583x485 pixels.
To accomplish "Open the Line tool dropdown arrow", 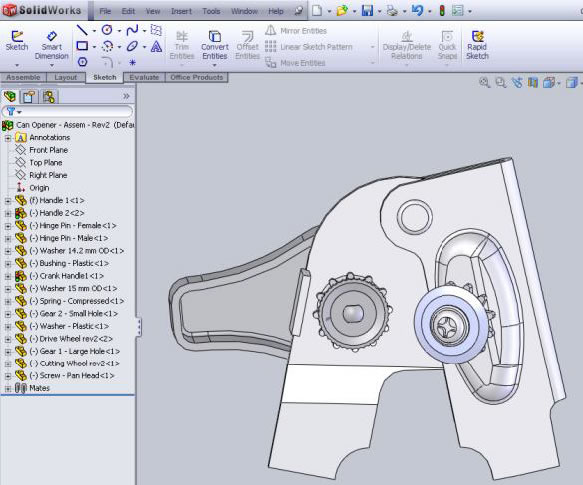I will 94,31.
